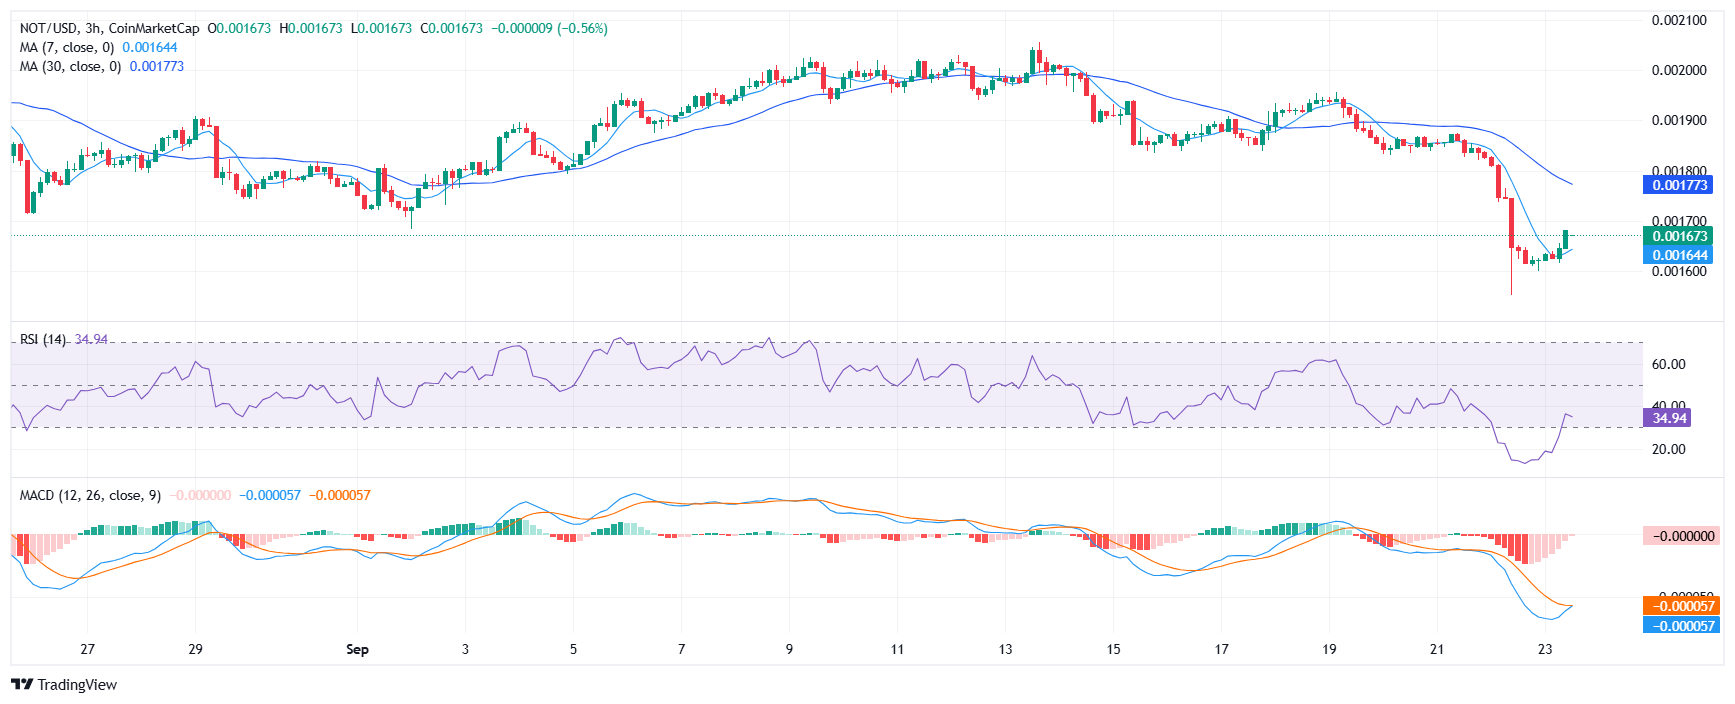Click the light blue 0.001644 MA price tag
This screenshot has height=704, width=1735.
point(1678,255)
